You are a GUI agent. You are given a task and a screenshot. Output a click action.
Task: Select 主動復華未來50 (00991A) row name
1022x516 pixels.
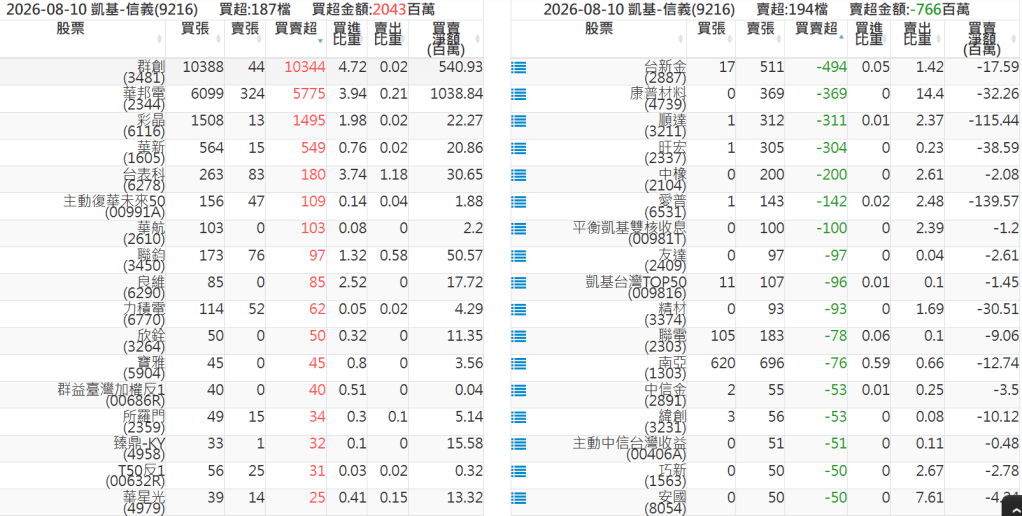(114, 207)
